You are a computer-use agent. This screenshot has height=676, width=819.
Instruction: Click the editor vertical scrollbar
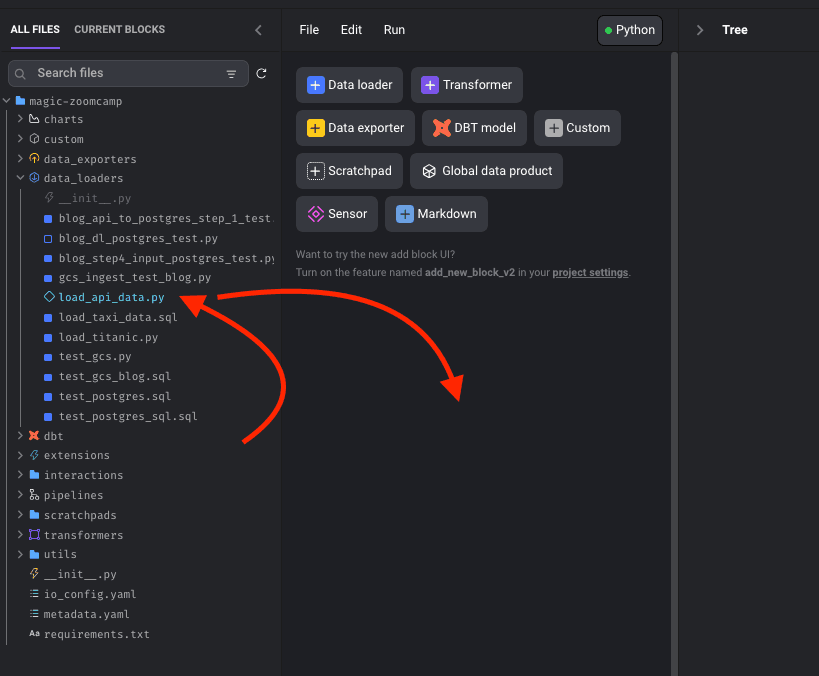pos(674,364)
